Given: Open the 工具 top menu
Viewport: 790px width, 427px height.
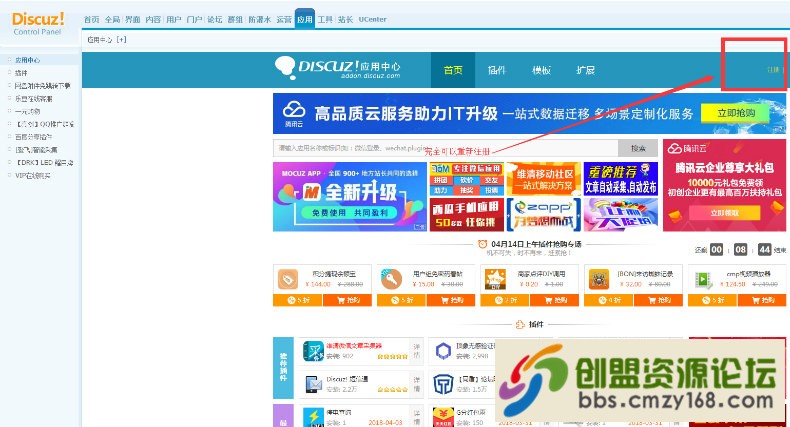Looking at the screenshot, I should tap(325, 20).
